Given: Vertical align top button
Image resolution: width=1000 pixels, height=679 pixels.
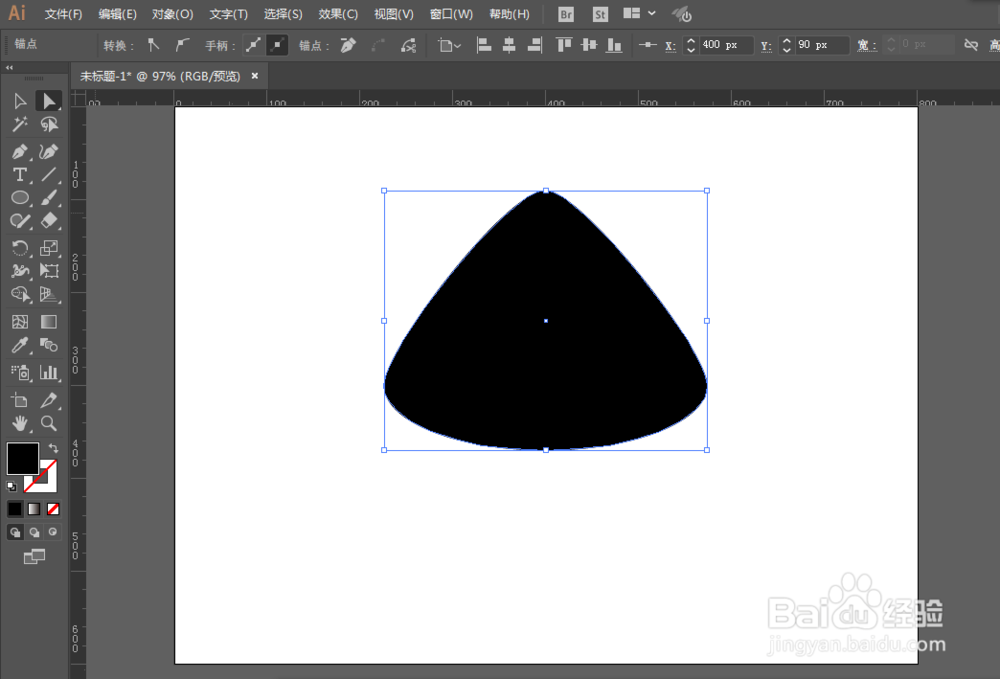Looking at the screenshot, I should pos(564,45).
